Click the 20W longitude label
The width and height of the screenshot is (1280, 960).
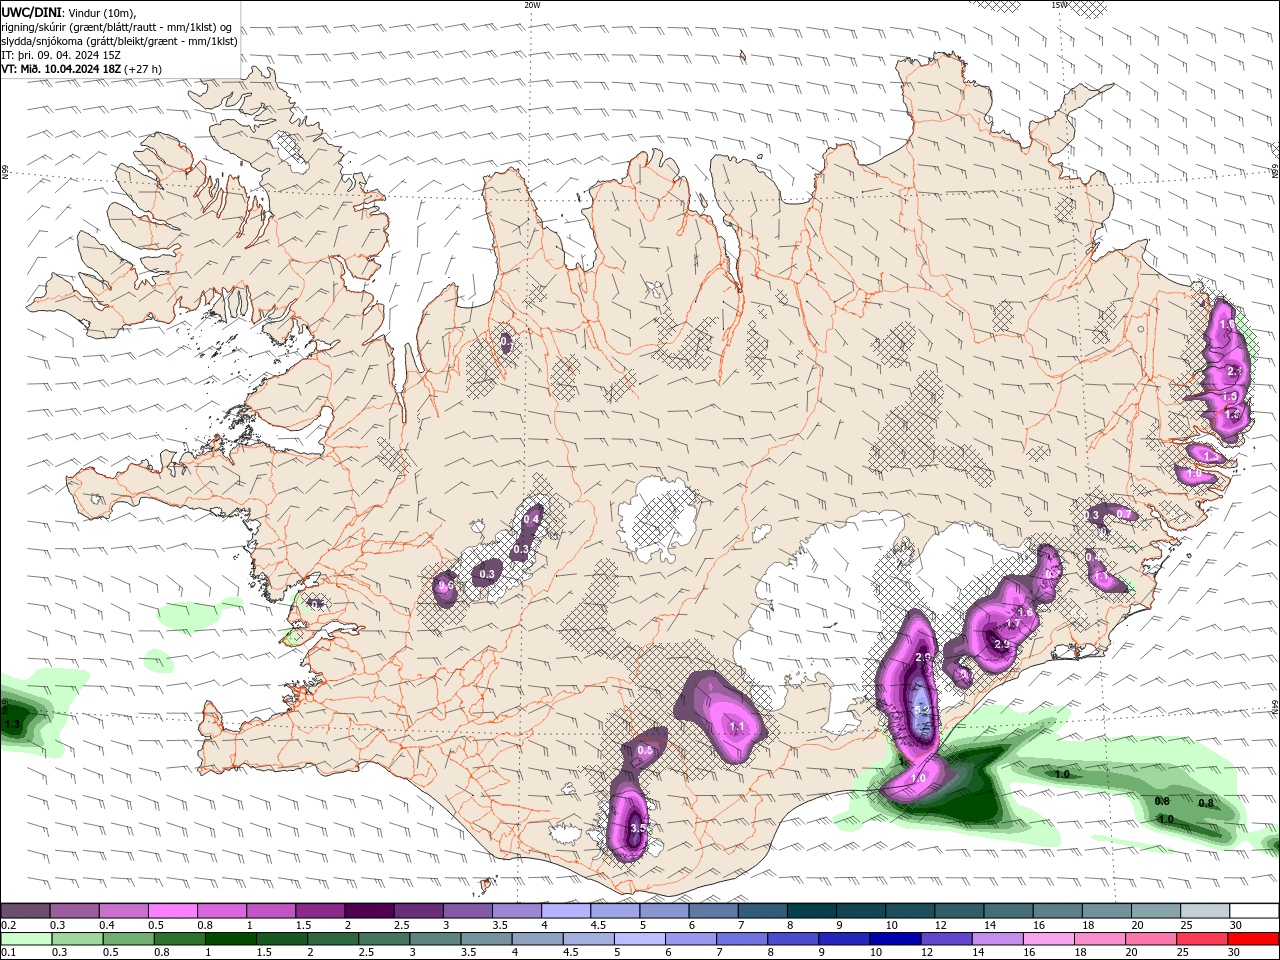532,5
